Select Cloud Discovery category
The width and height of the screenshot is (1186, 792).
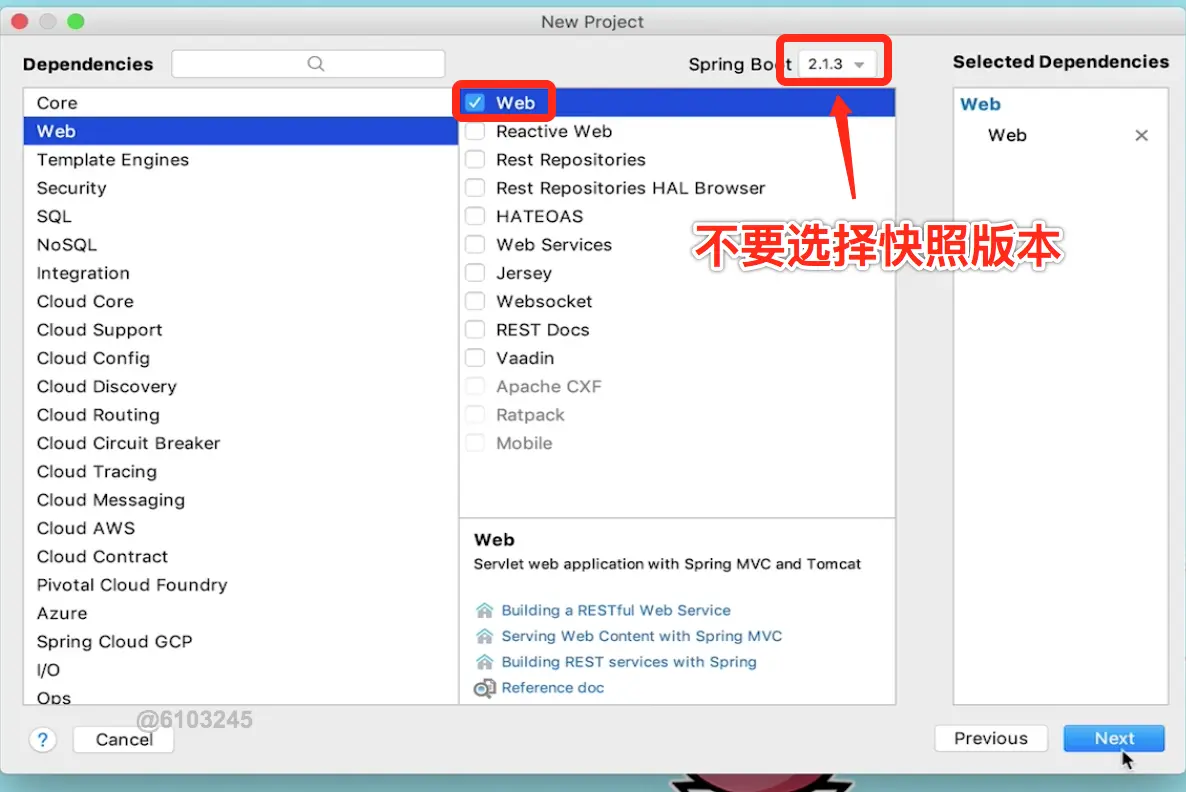(x=241, y=387)
